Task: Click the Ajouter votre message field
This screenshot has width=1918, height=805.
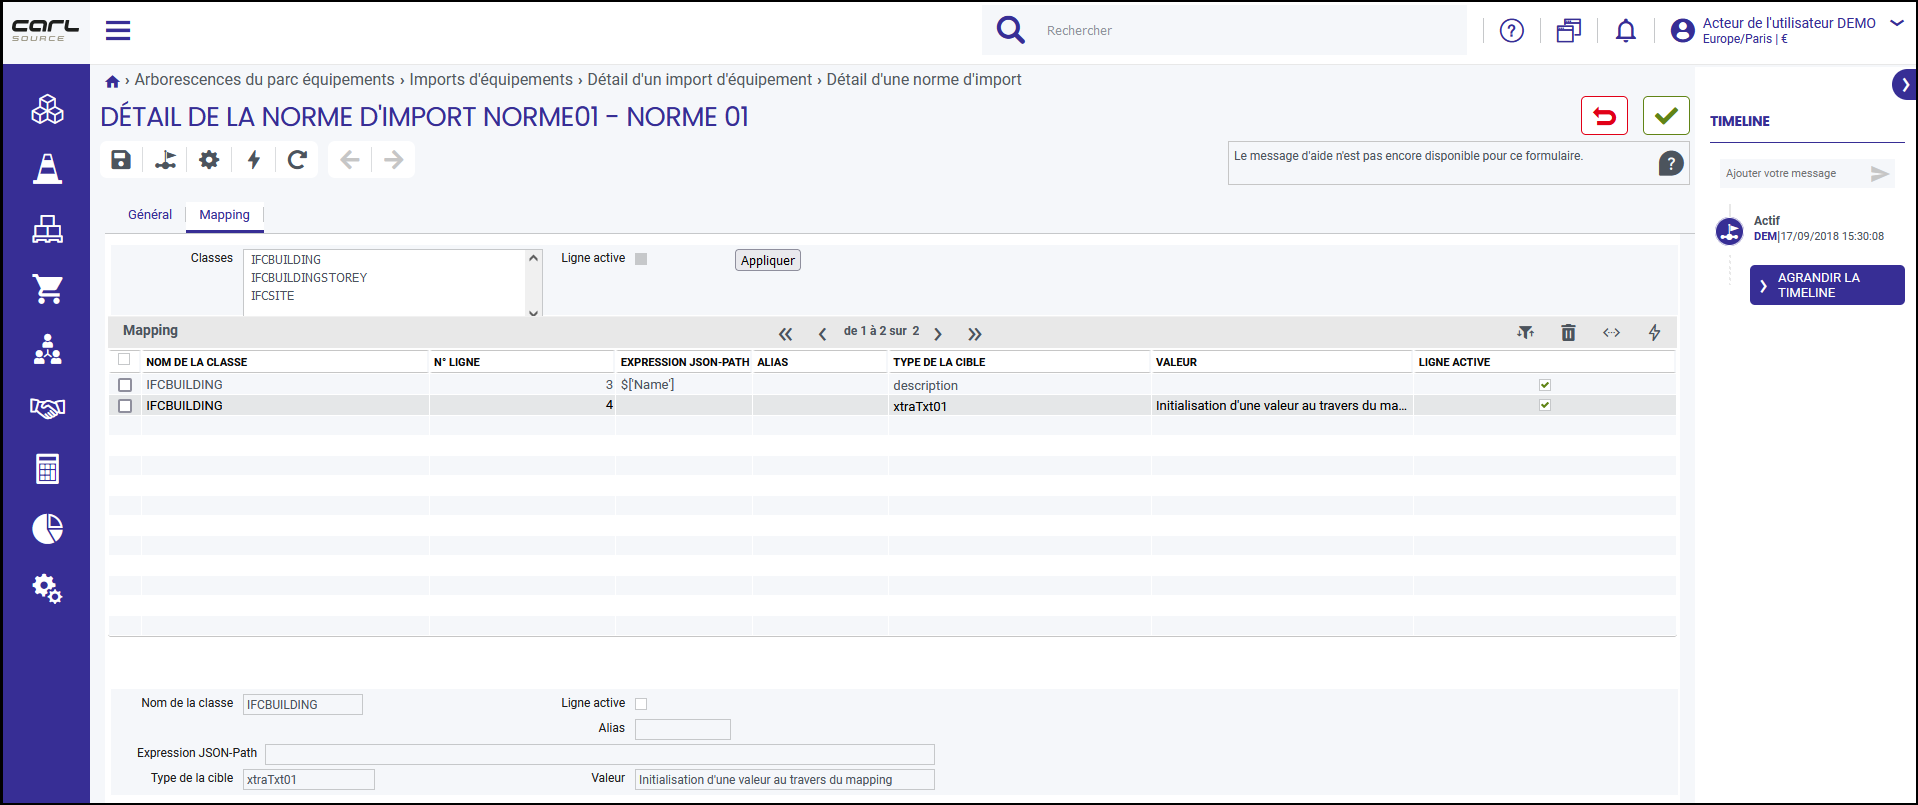Action: 1793,174
